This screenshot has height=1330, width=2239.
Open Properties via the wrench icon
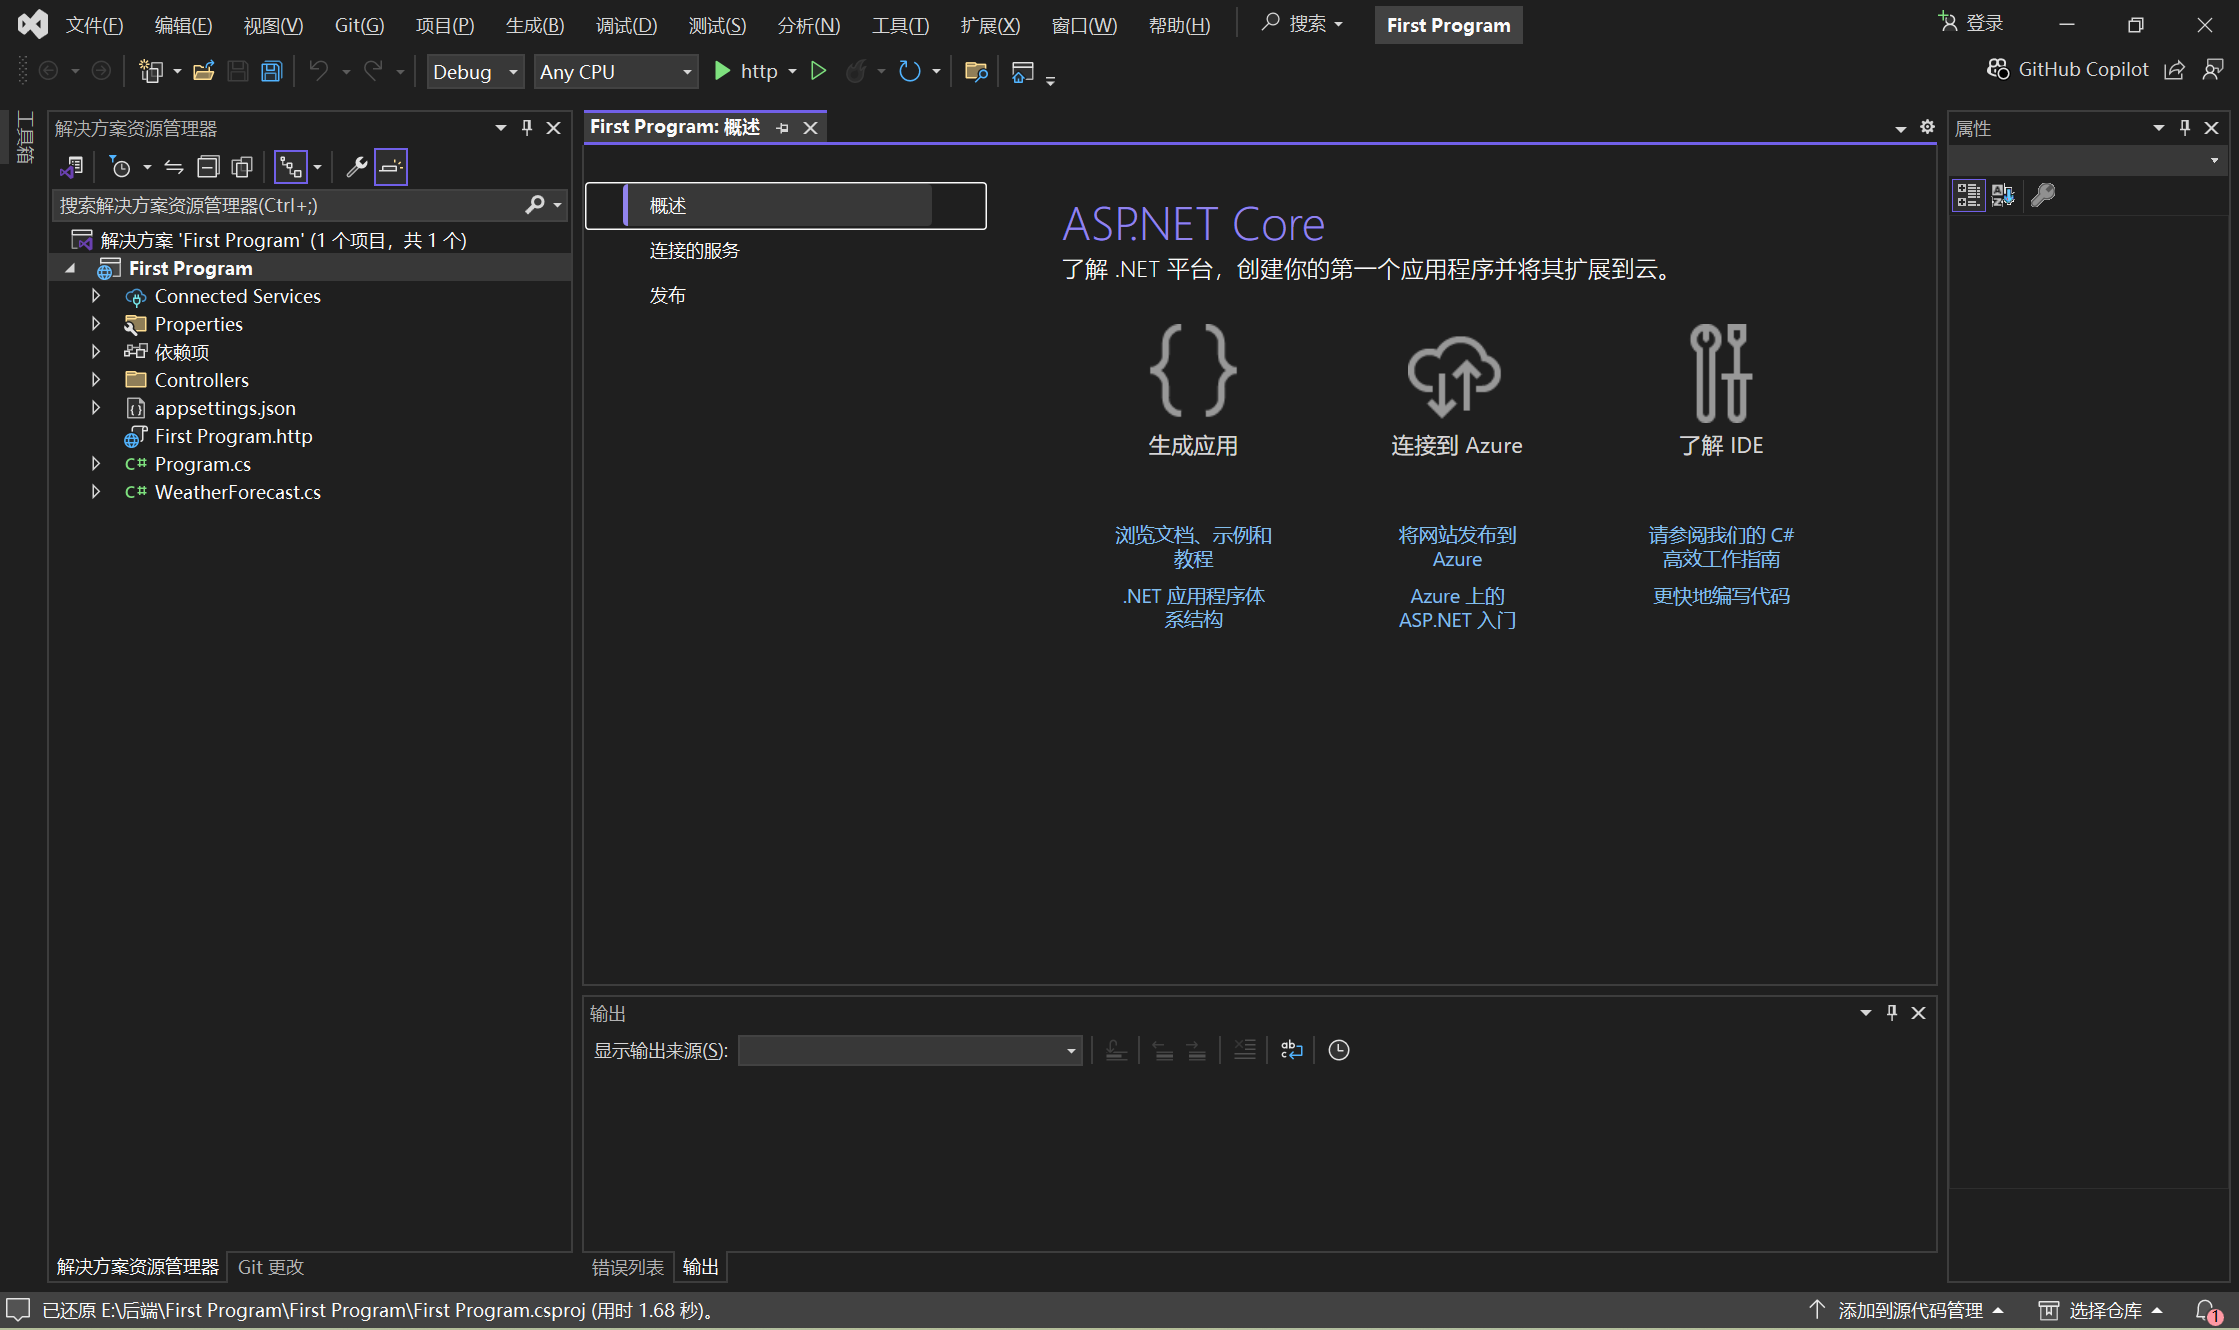point(356,167)
